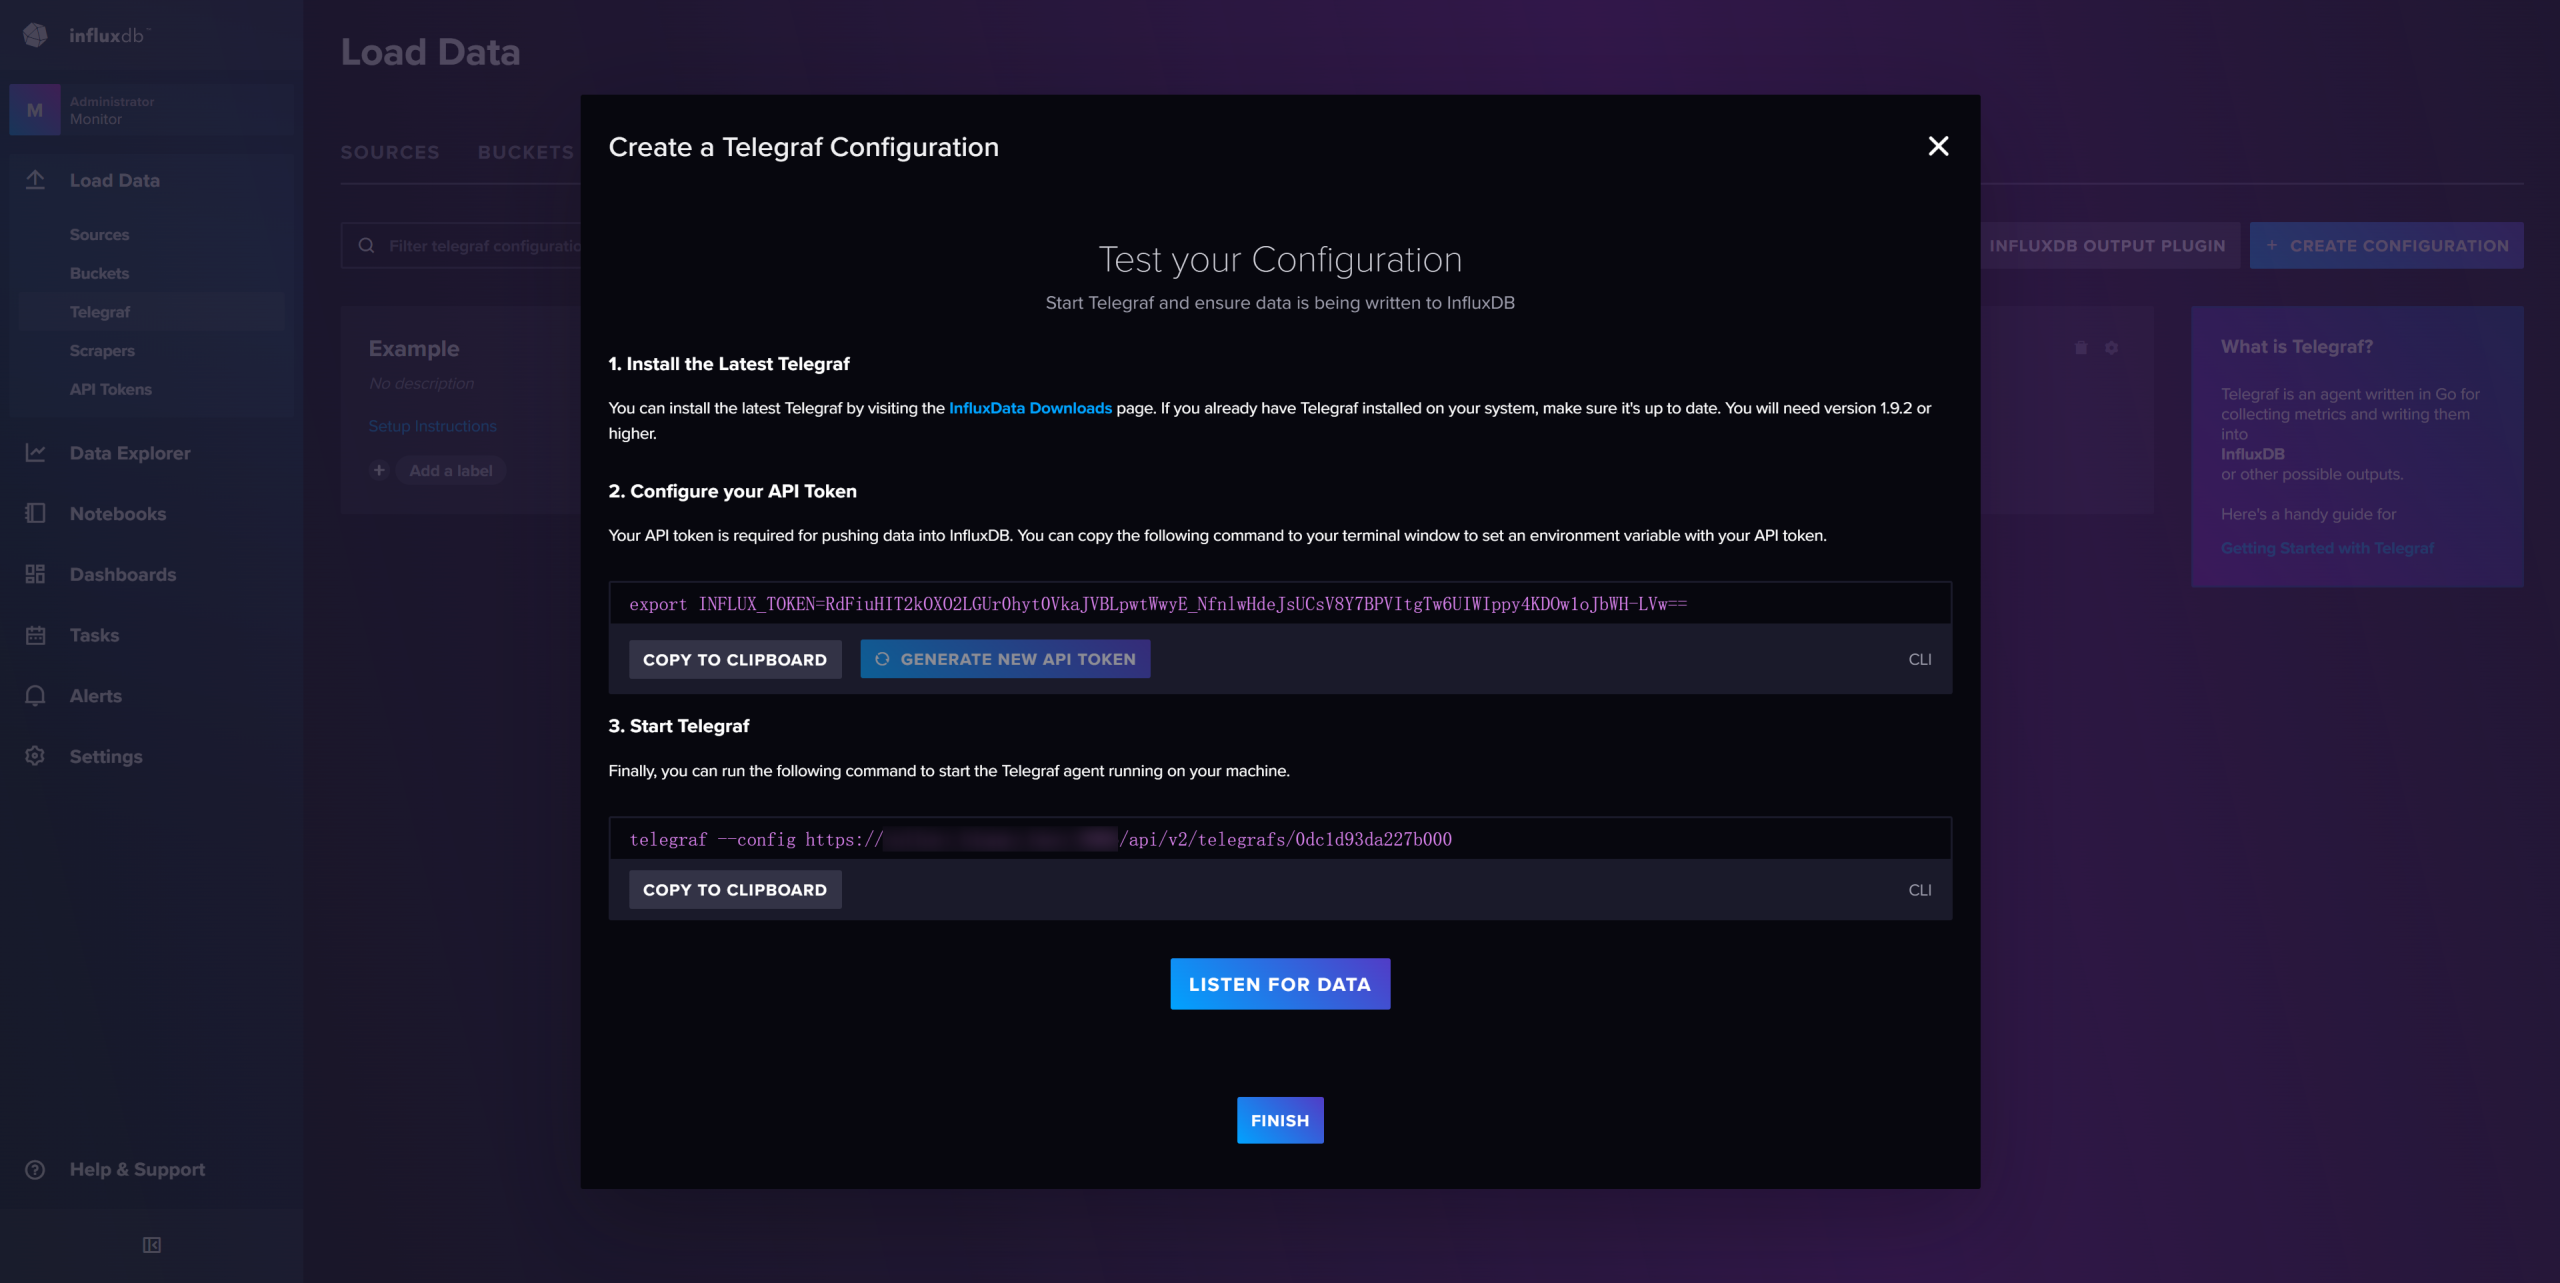This screenshot has height=1283, width=2560.
Task: Open Help & Support question icon
Action: 35,1169
